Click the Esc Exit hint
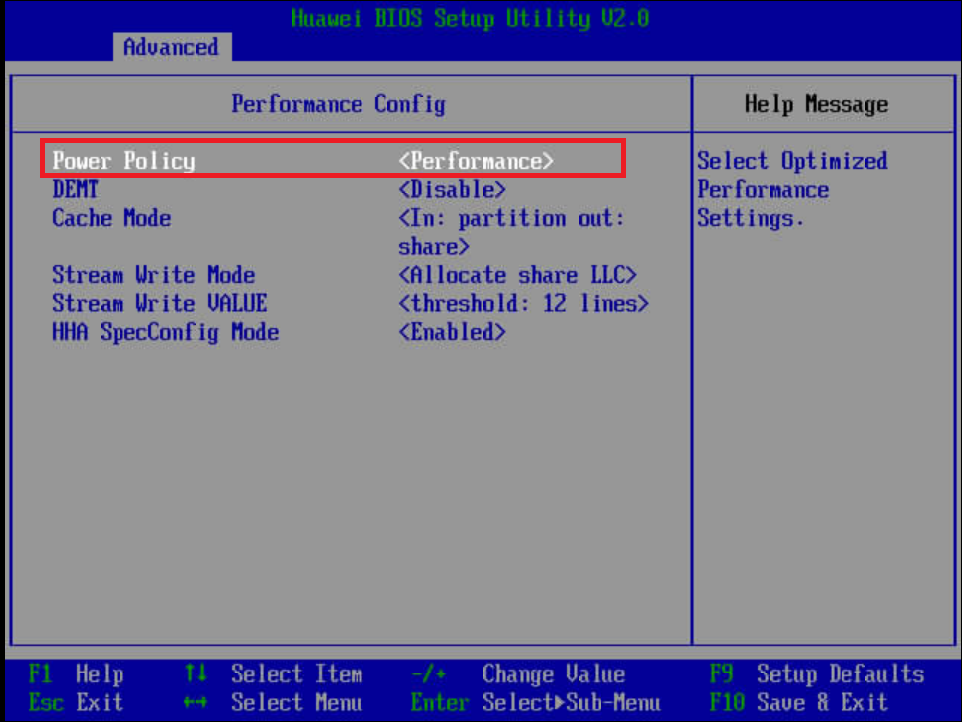962x722 pixels. [x=76, y=703]
